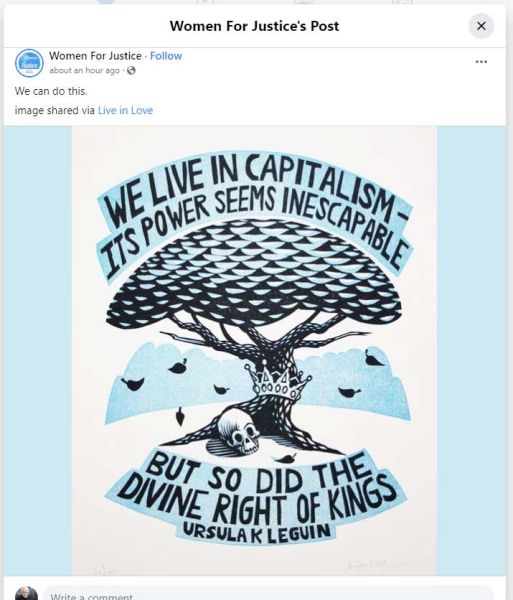The height and width of the screenshot is (600, 513).
Task: Click the tree canopy in the poster
Action: (254, 276)
